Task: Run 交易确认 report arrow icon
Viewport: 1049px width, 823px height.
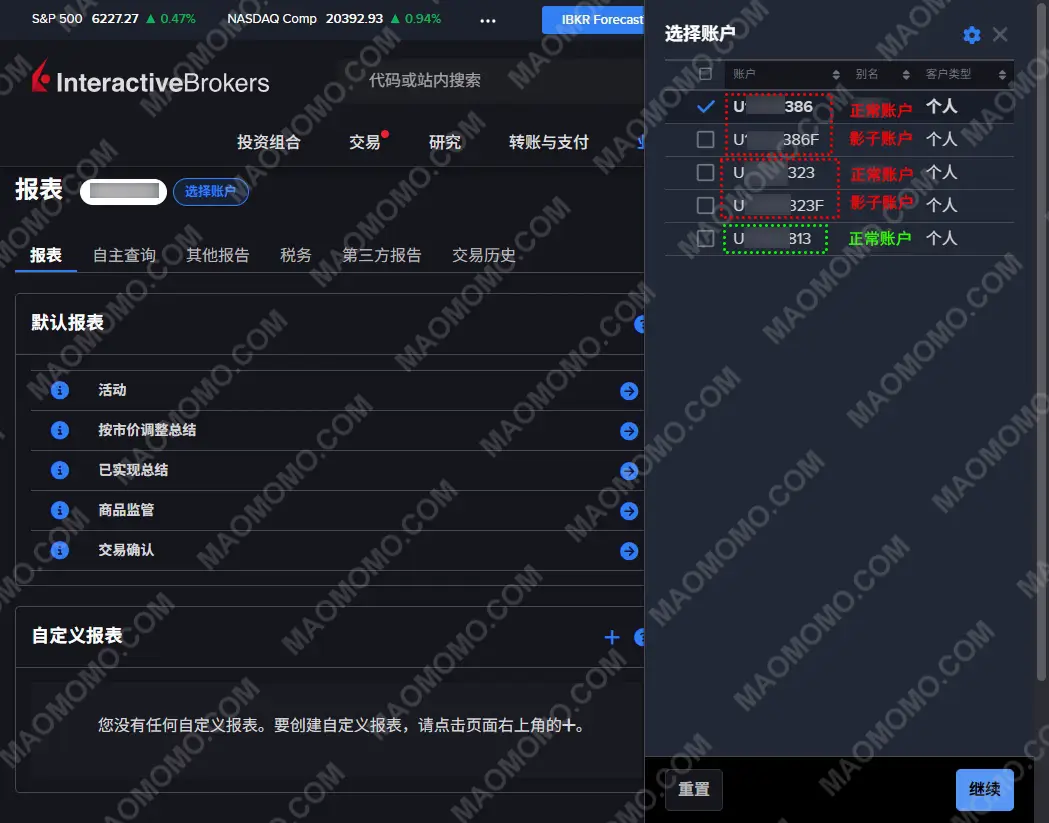Action: (x=629, y=551)
